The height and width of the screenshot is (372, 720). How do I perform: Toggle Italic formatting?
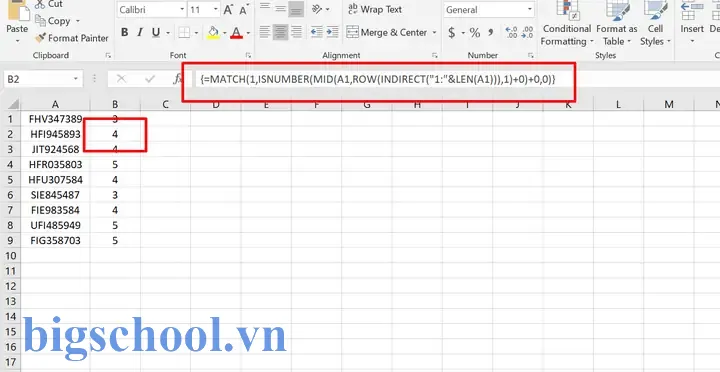tap(140, 33)
